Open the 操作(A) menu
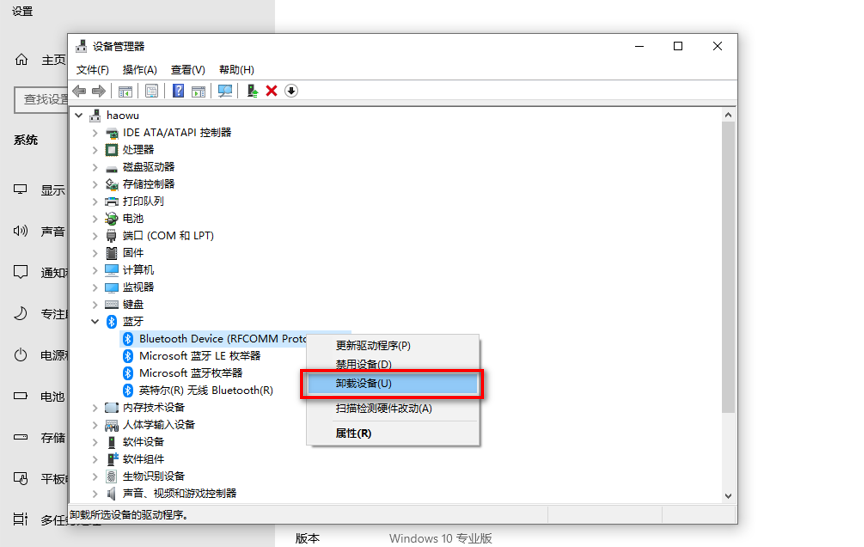 [x=139, y=70]
